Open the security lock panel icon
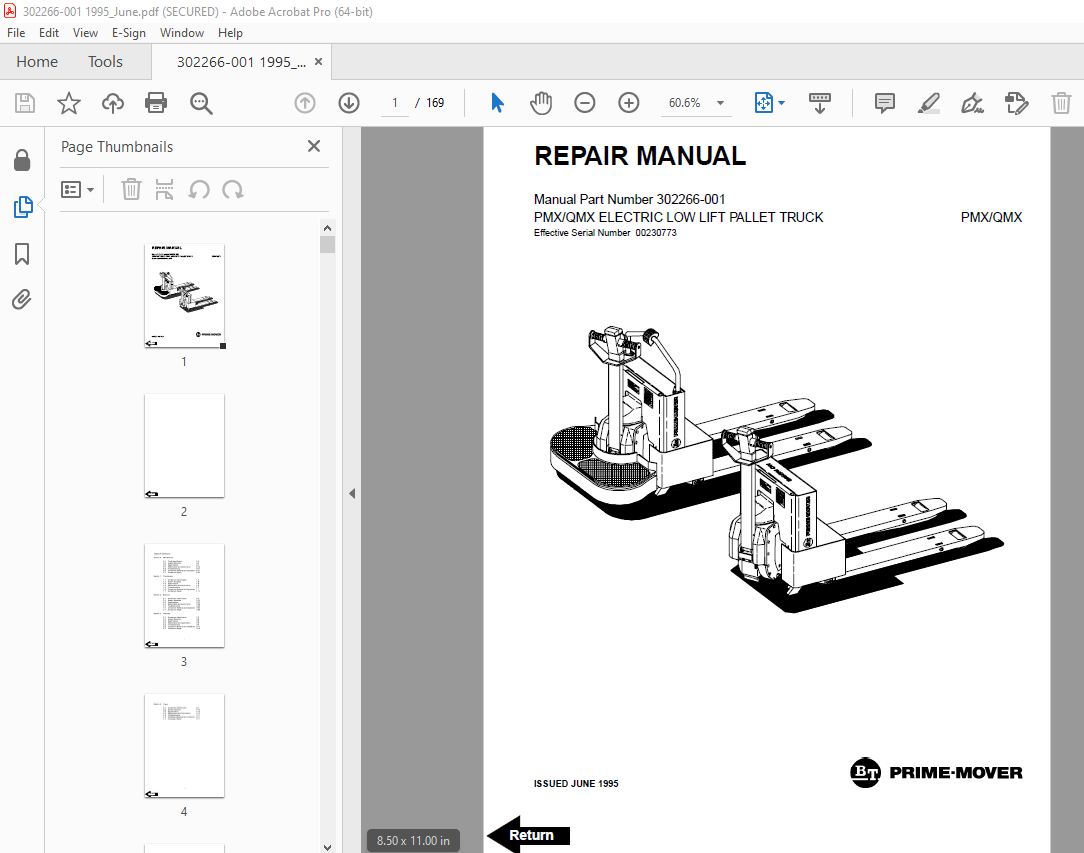1084x853 pixels. pyautogui.click(x=22, y=160)
